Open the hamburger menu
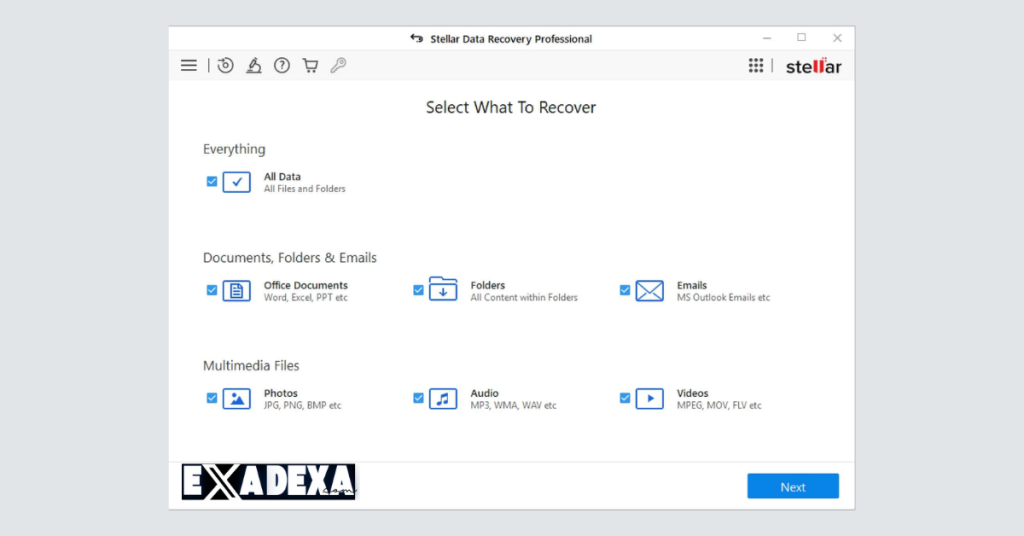 pos(189,65)
